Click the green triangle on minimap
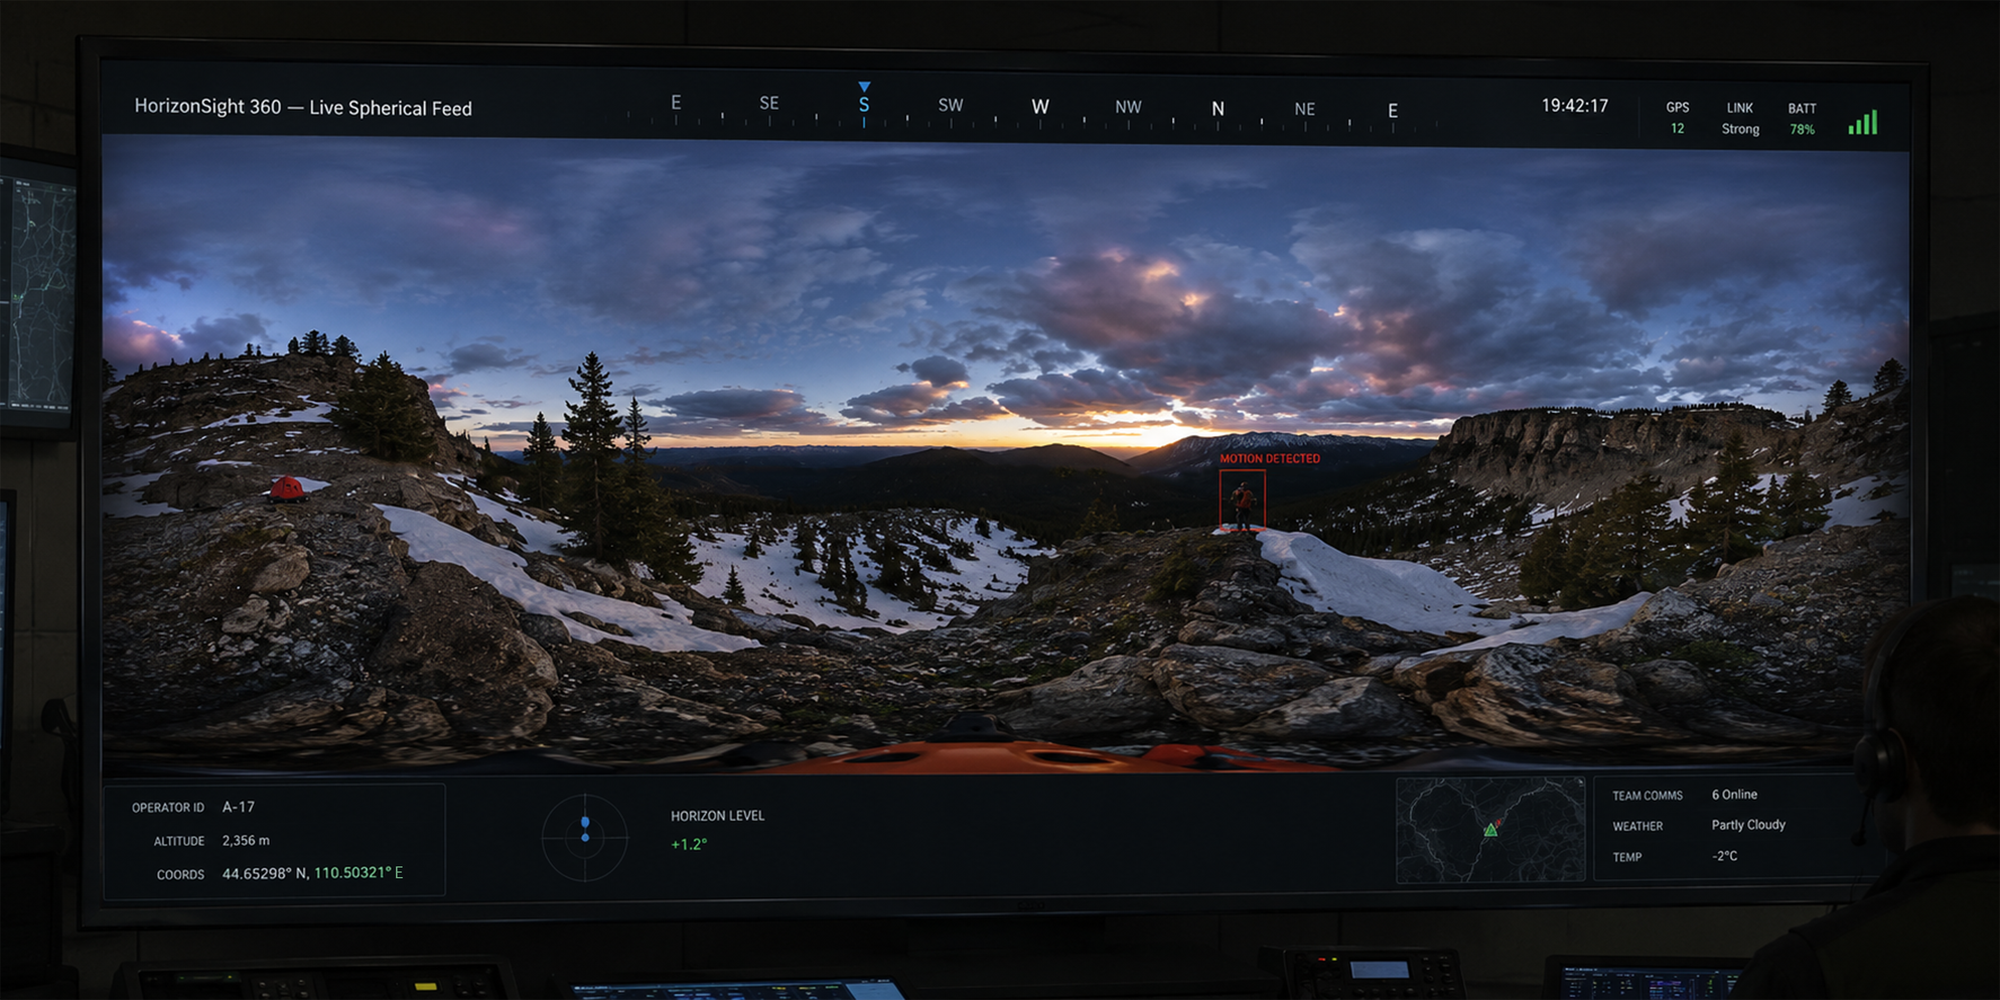 click(1490, 830)
